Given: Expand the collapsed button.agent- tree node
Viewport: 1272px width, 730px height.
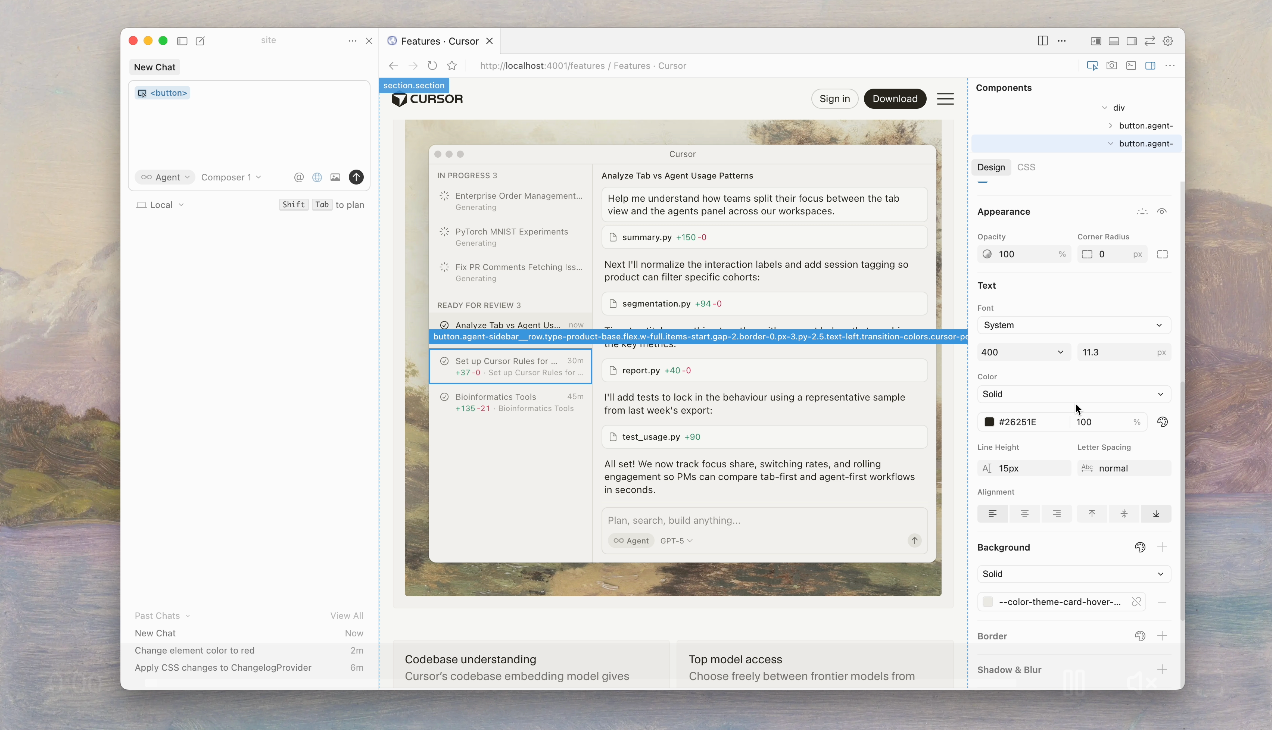Looking at the screenshot, I should pyautogui.click(x=1110, y=126).
